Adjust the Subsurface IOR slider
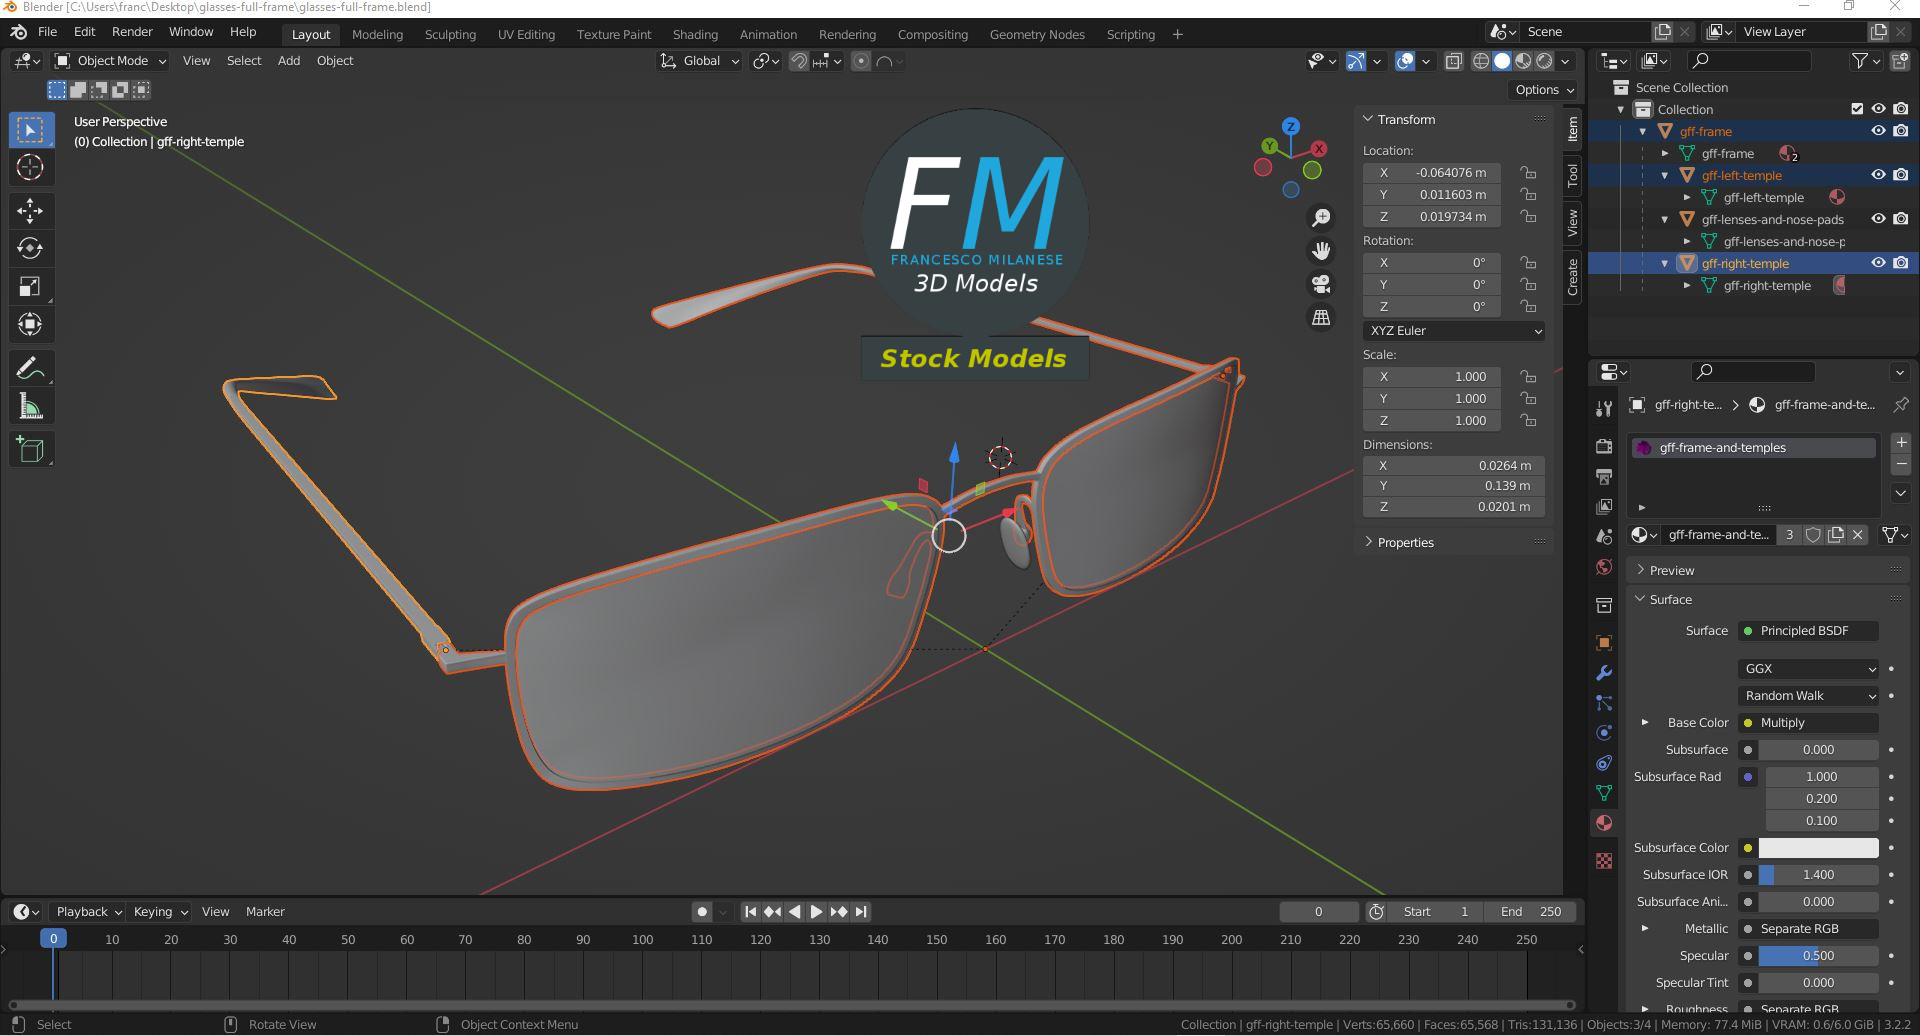The image size is (1920, 1036). click(1818, 875)
